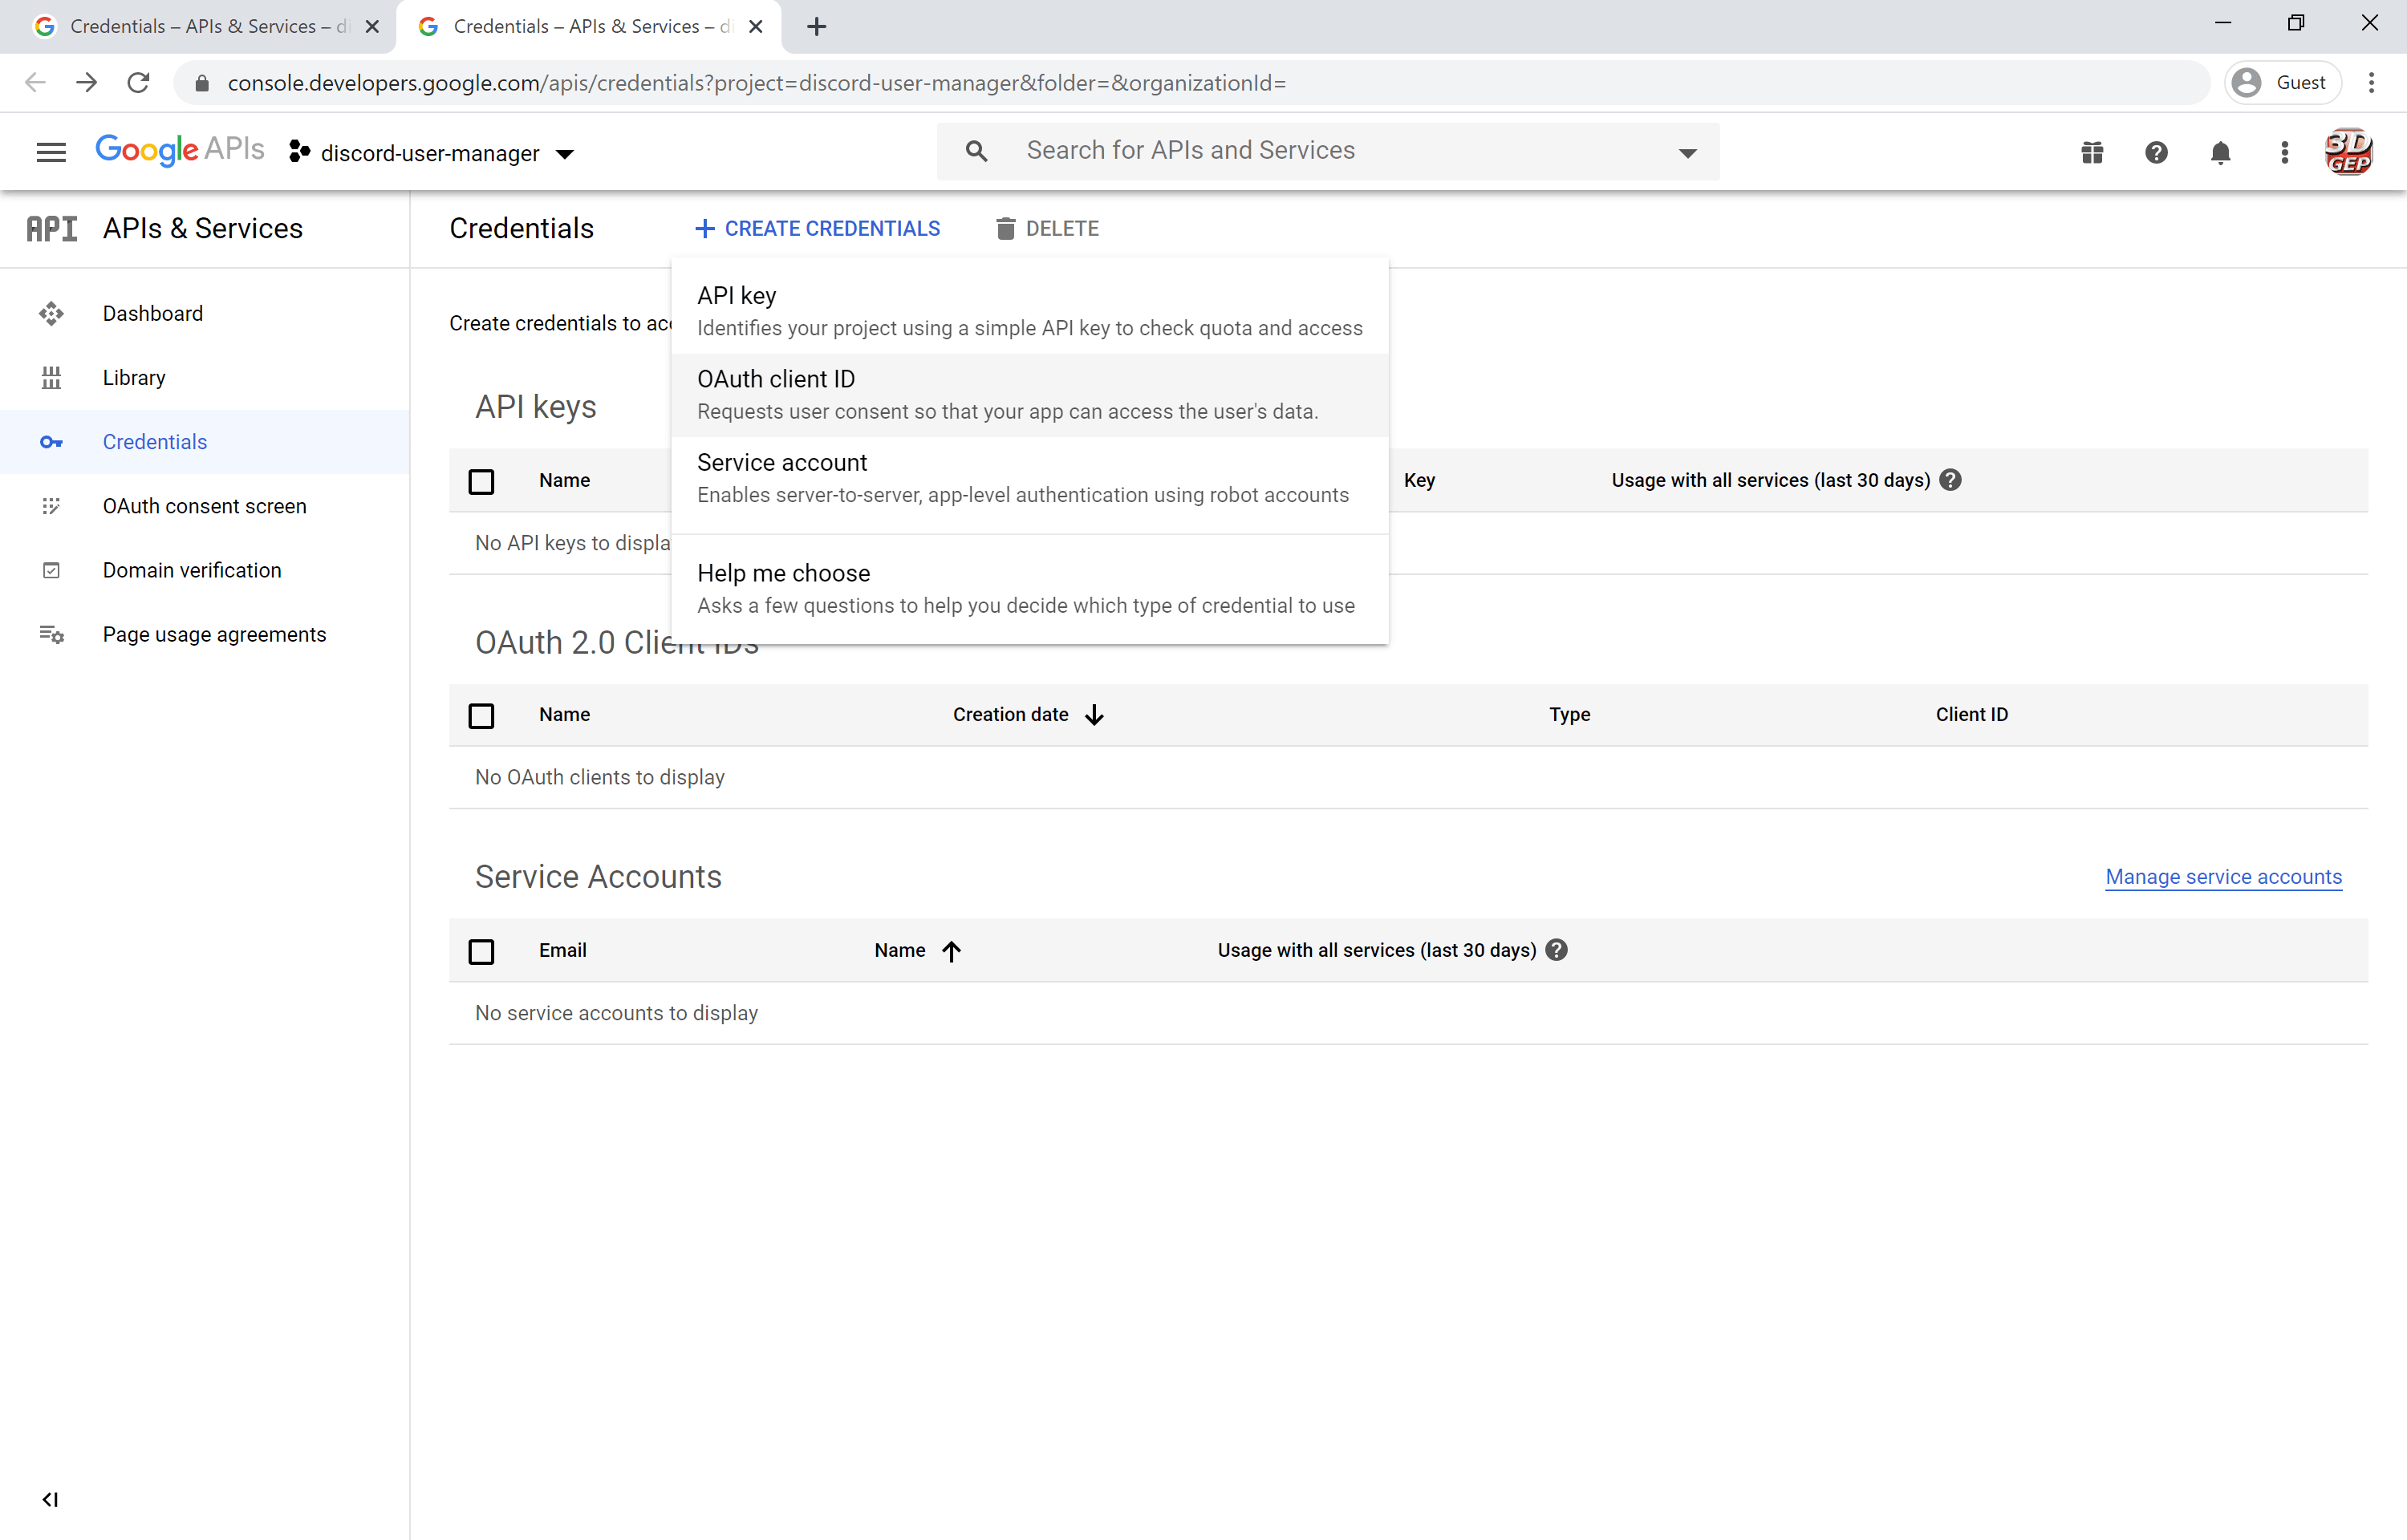Sort by Creation date column arrow

click(x=1094, y=715)
